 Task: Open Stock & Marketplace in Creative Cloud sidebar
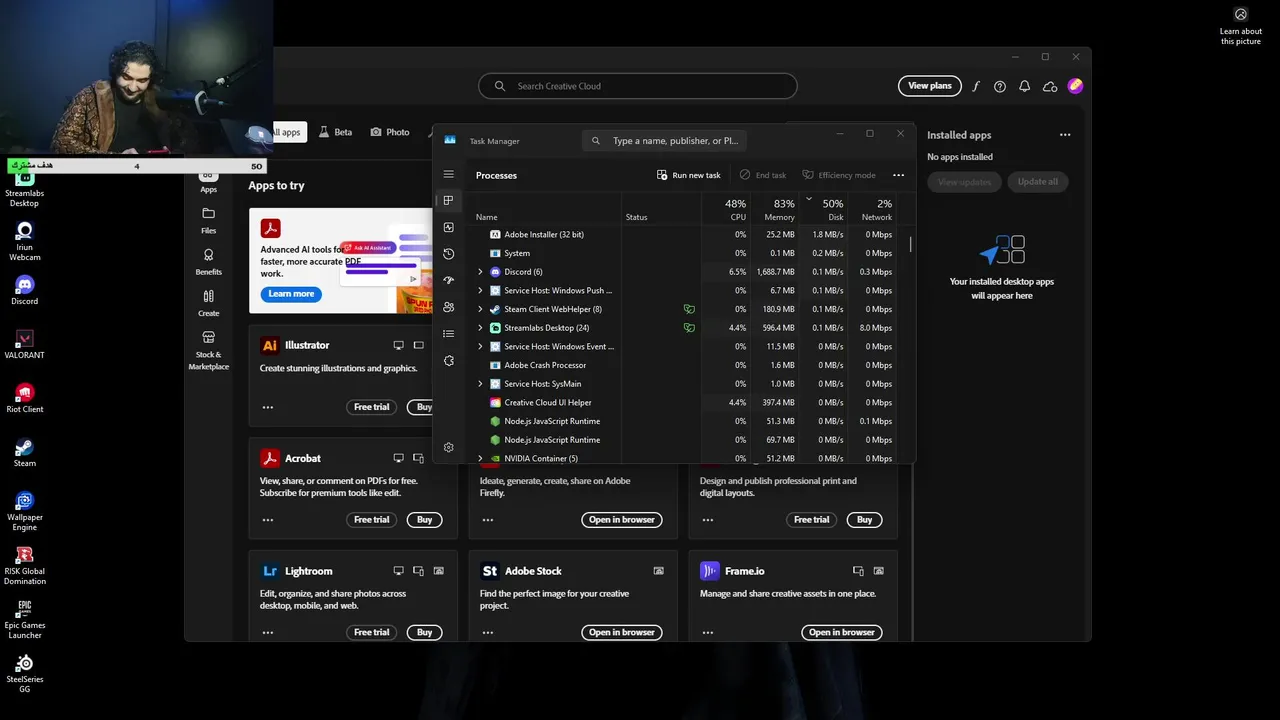(208, 350)
